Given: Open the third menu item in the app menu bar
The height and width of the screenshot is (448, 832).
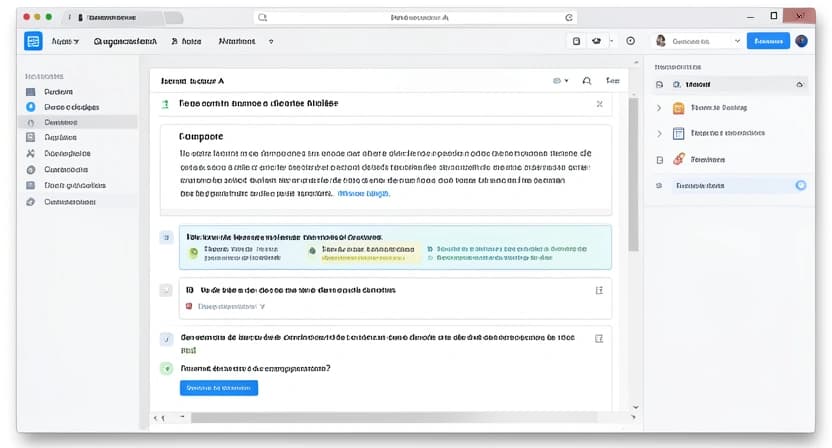Looking at the screenshot, I should (x=186, y=41).
